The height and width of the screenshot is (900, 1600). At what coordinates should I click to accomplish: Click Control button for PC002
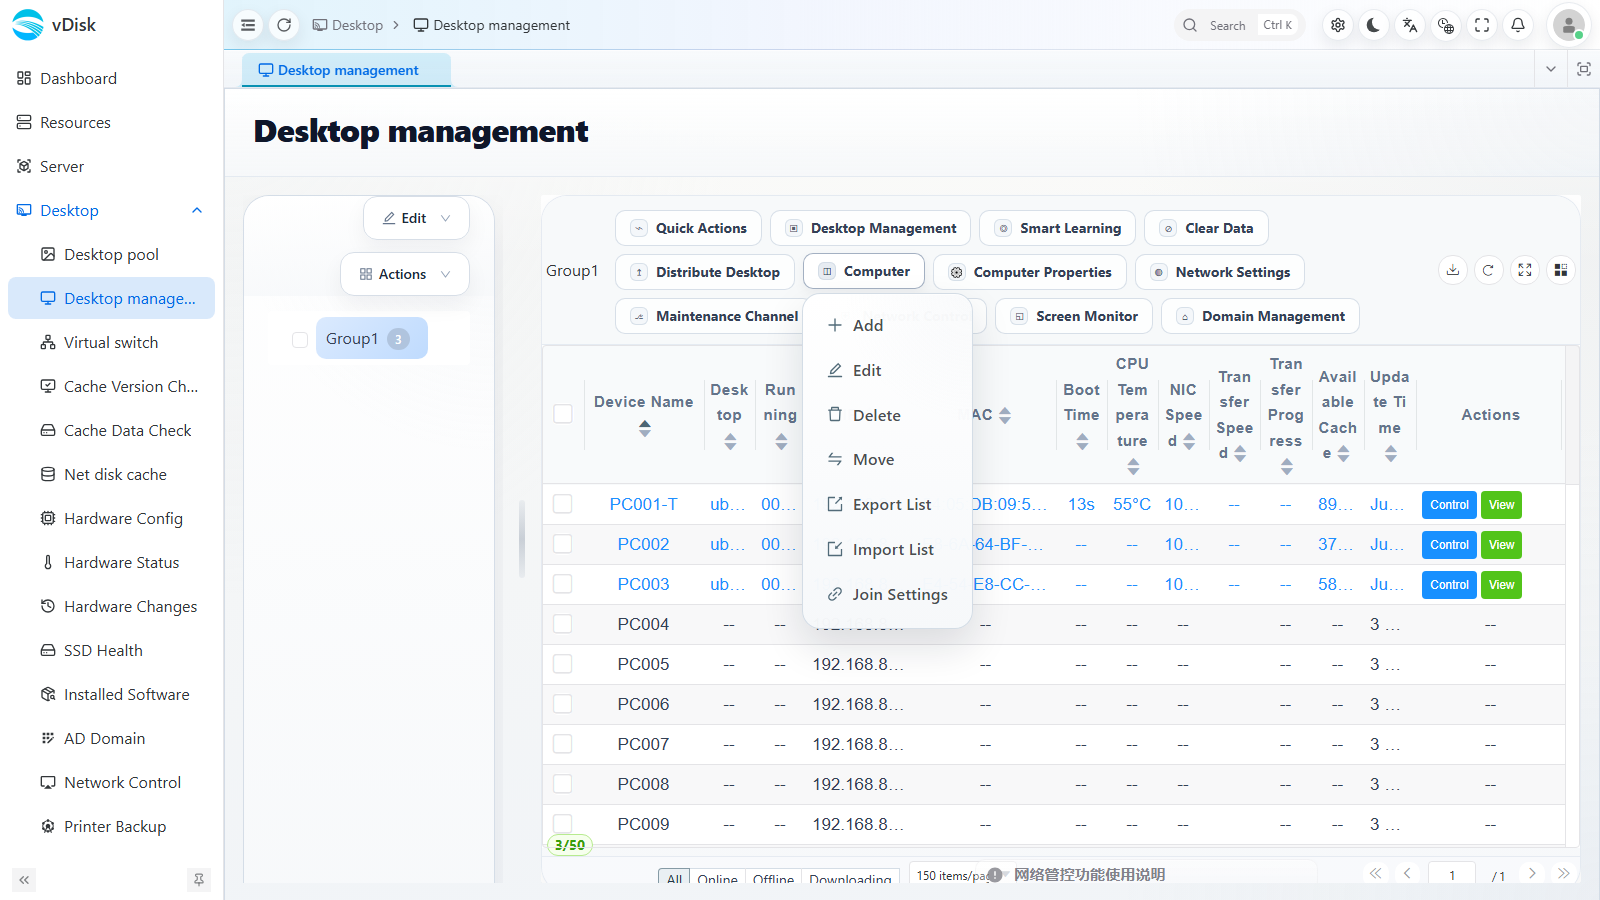tap(1449, 545)
